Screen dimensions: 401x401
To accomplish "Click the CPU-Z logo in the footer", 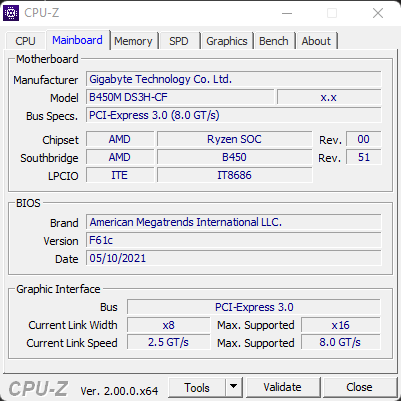I will tap(38, 389).
